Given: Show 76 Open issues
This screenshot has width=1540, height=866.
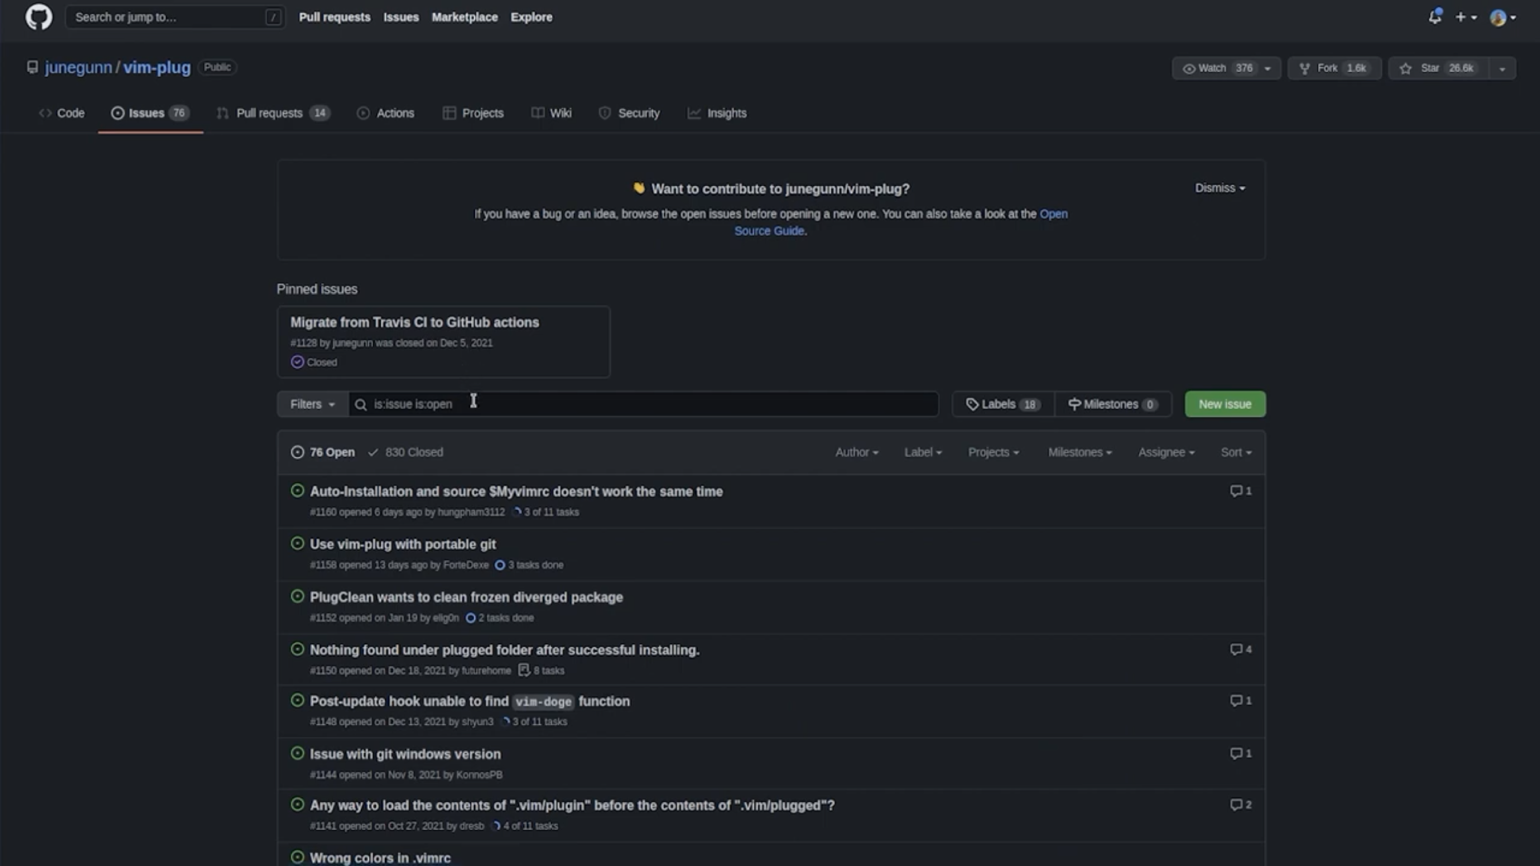Looking at the screenshot, I should (323, 452).
